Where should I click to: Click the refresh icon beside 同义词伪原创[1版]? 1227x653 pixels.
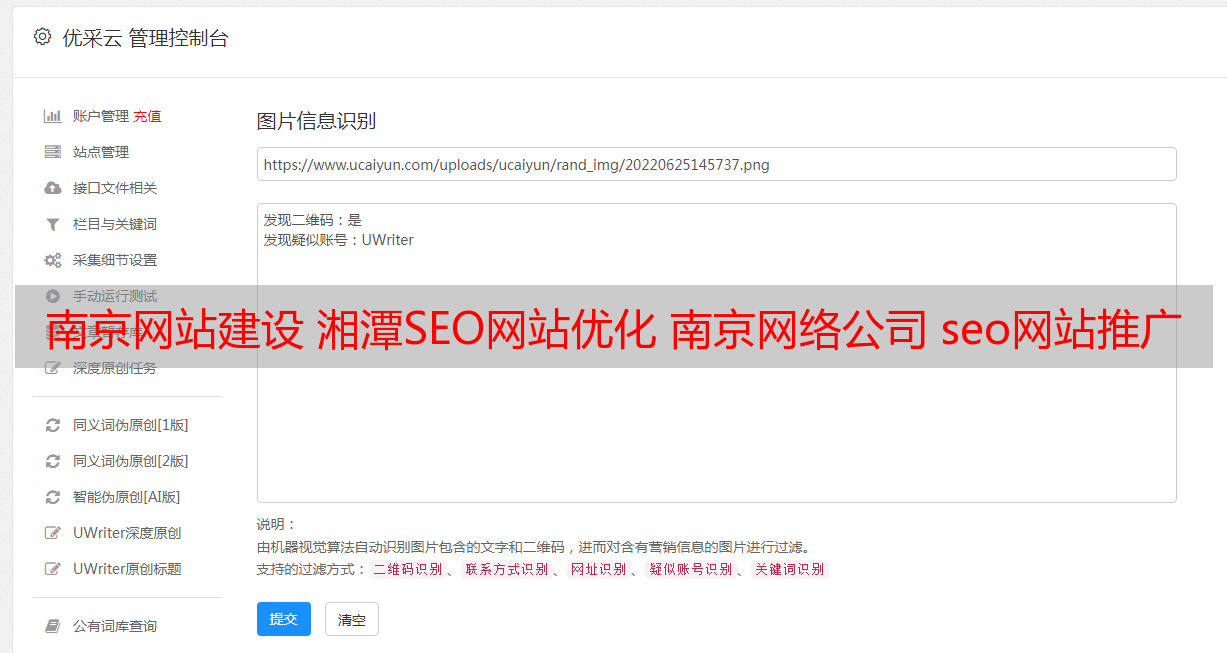coord(53,425)
